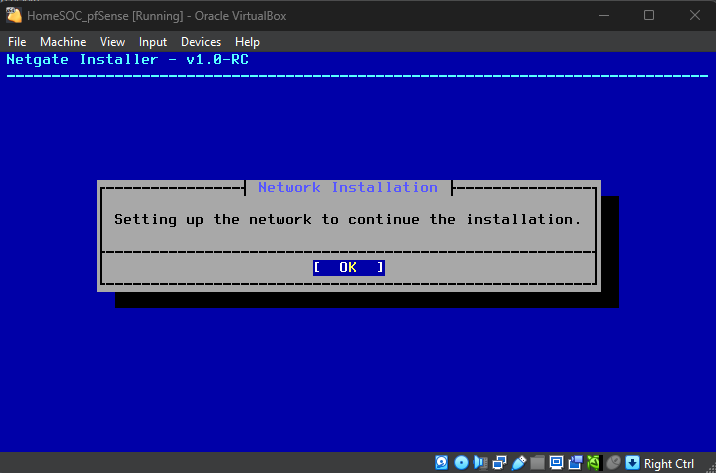Open the File menu
The height and width of the screenshot is (473, 716).
click(17, 42)
